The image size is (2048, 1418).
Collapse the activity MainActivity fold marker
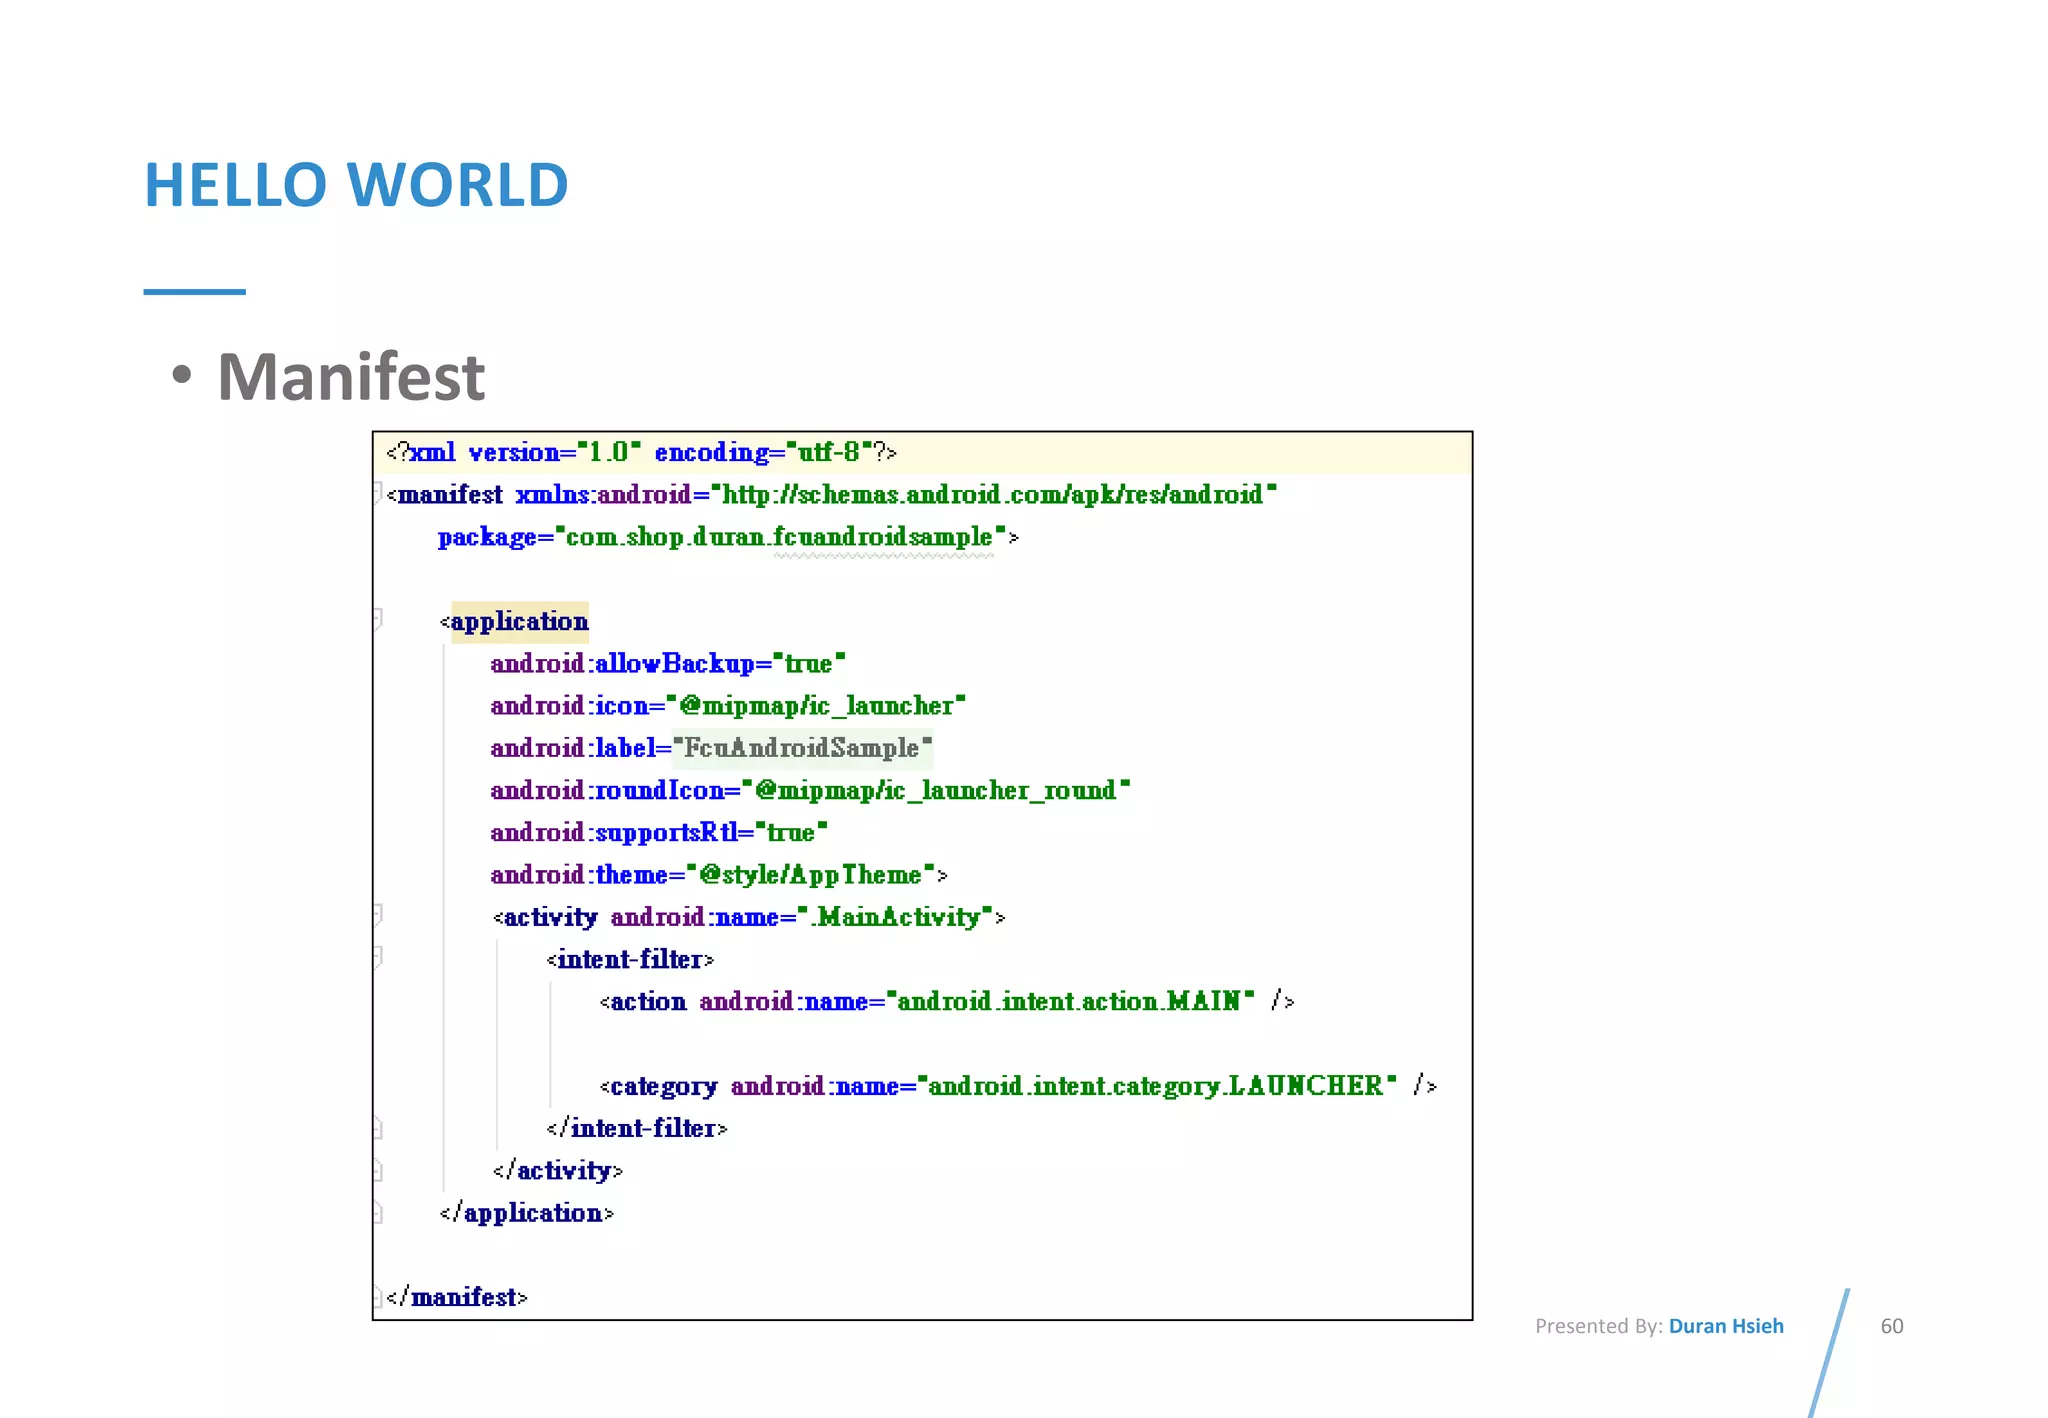click(378, 913)
